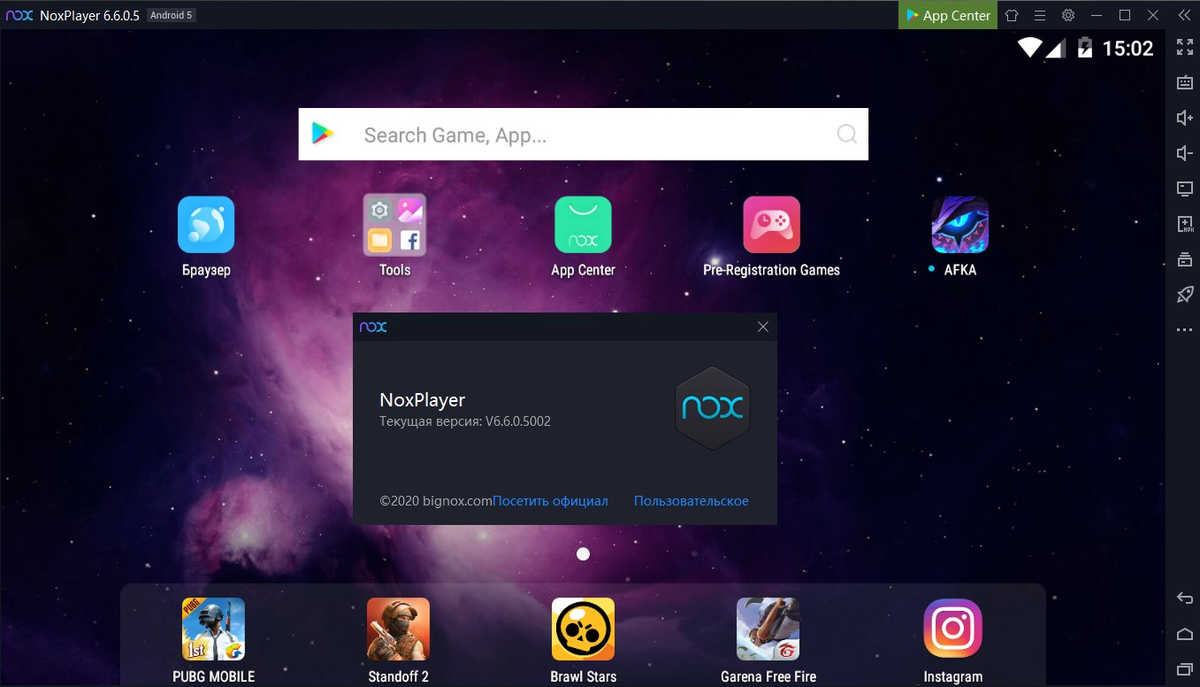Toggle fullscreen mode in sidebar

(x=1185, y=47)
